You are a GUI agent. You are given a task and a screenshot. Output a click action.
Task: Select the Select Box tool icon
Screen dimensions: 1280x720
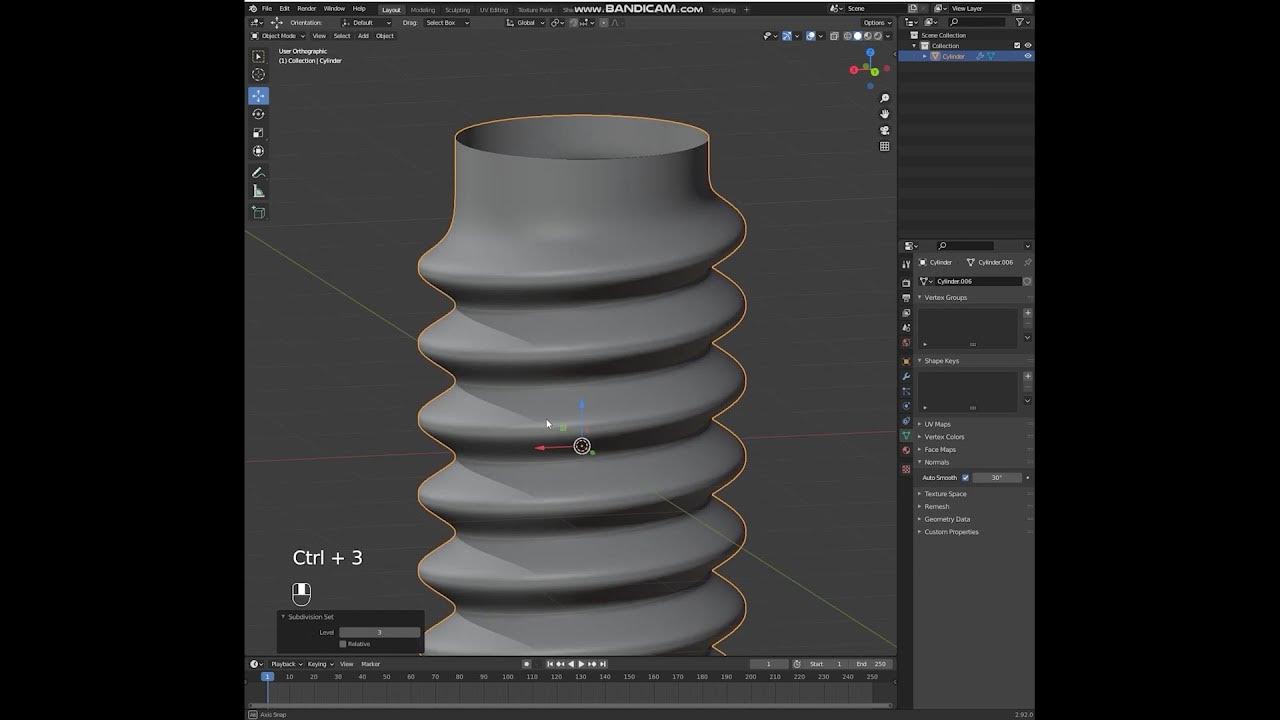258,57
